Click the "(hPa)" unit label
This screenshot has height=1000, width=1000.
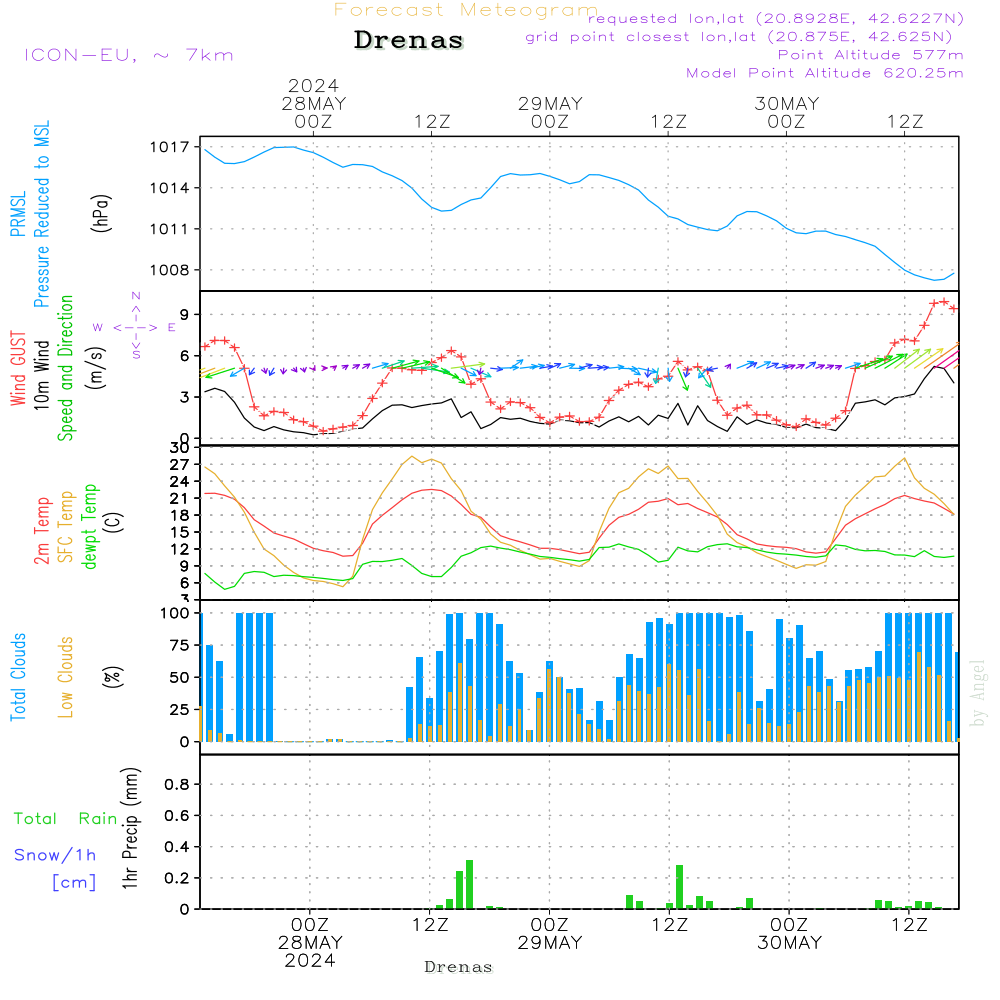point(101,213)
